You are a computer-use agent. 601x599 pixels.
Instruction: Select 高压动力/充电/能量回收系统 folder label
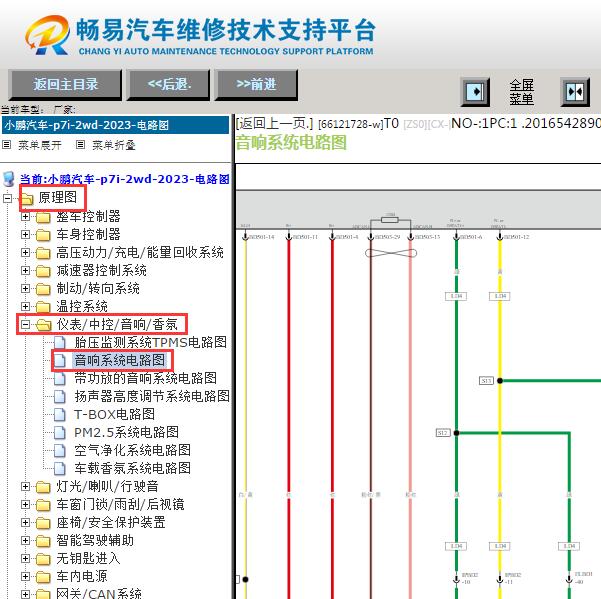[x=140, y=253]
